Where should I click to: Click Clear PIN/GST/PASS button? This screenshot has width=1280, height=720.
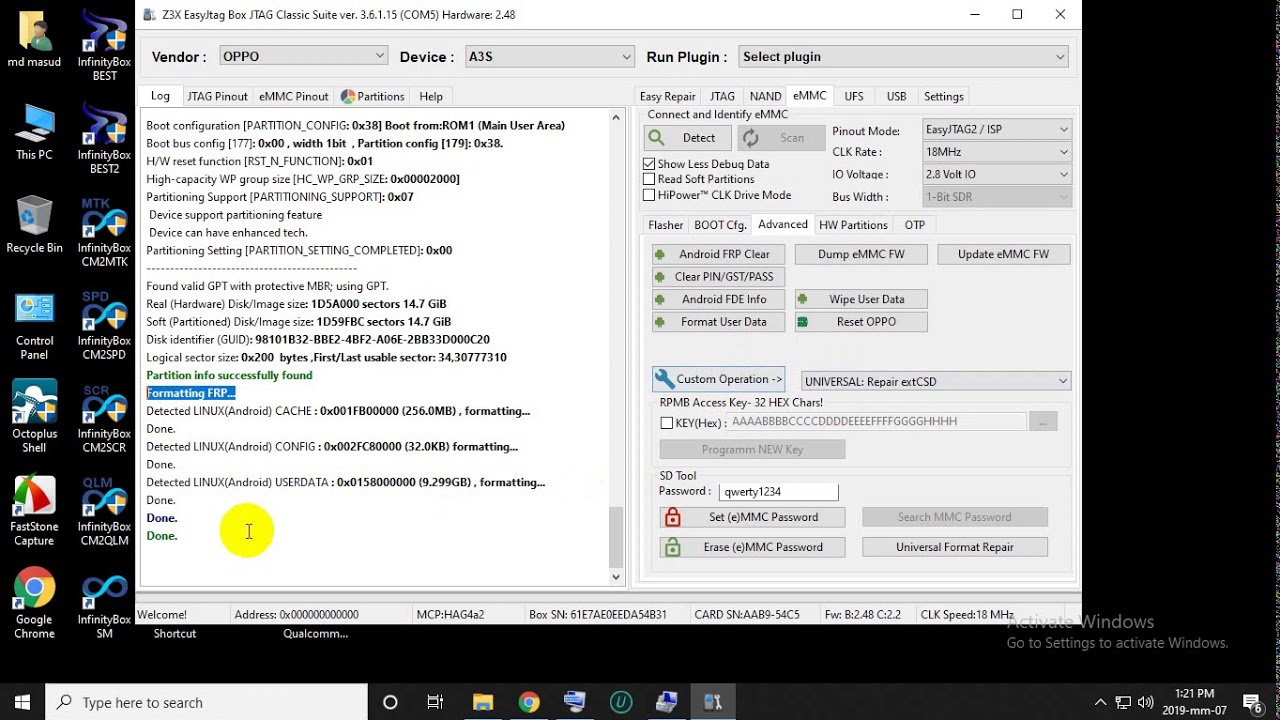pyautogui.click(x=718, y=277)
